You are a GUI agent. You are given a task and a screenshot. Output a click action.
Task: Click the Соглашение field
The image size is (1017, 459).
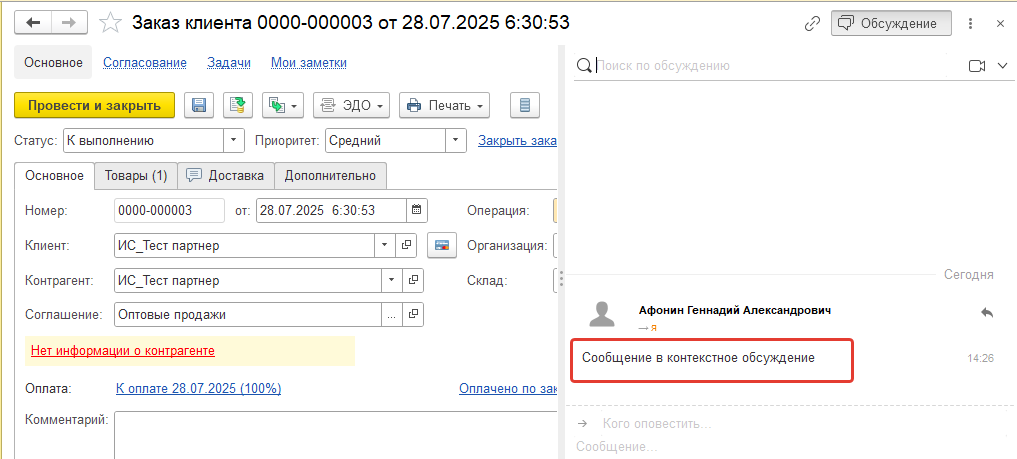(x=247, y=315)
